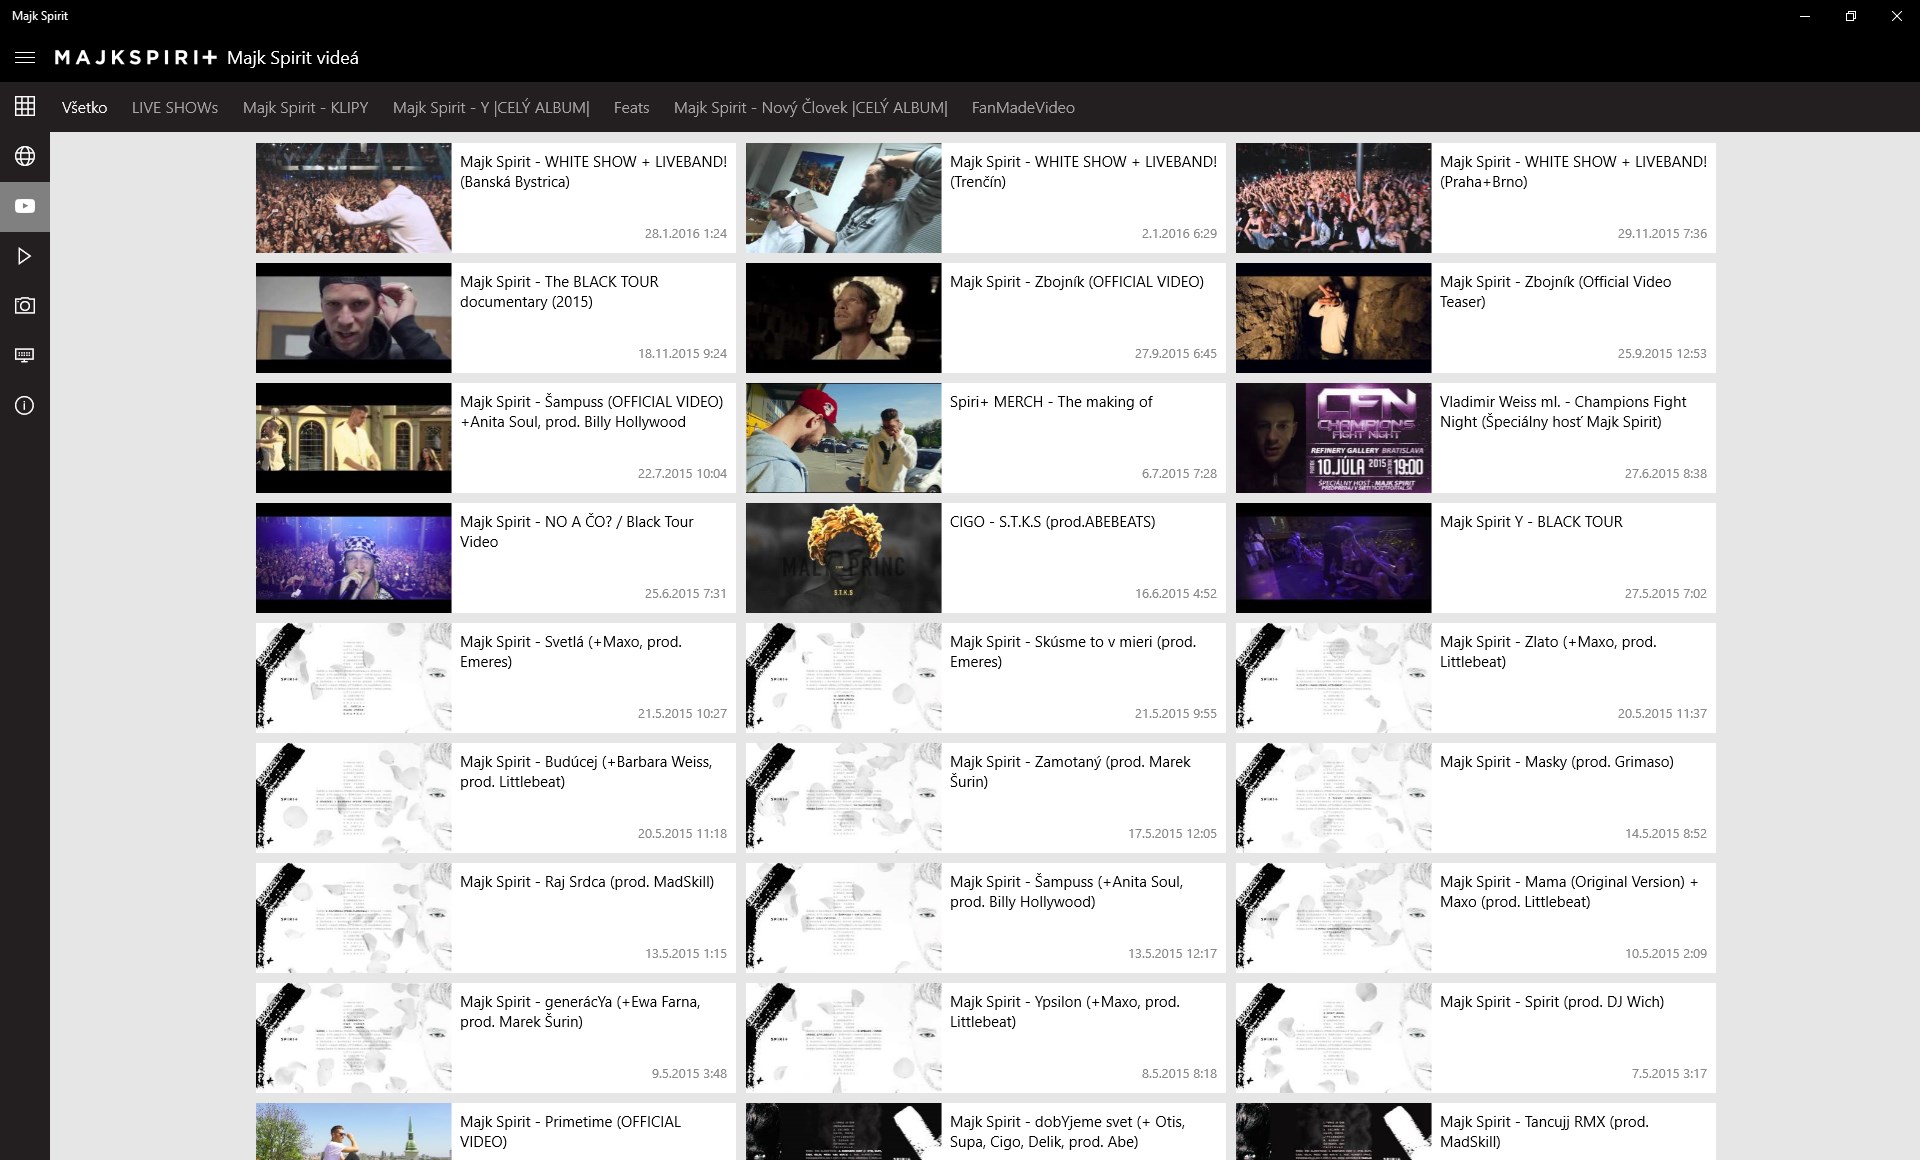
Task: Open the camera photos sidebar icon
Action: point(25,306)
